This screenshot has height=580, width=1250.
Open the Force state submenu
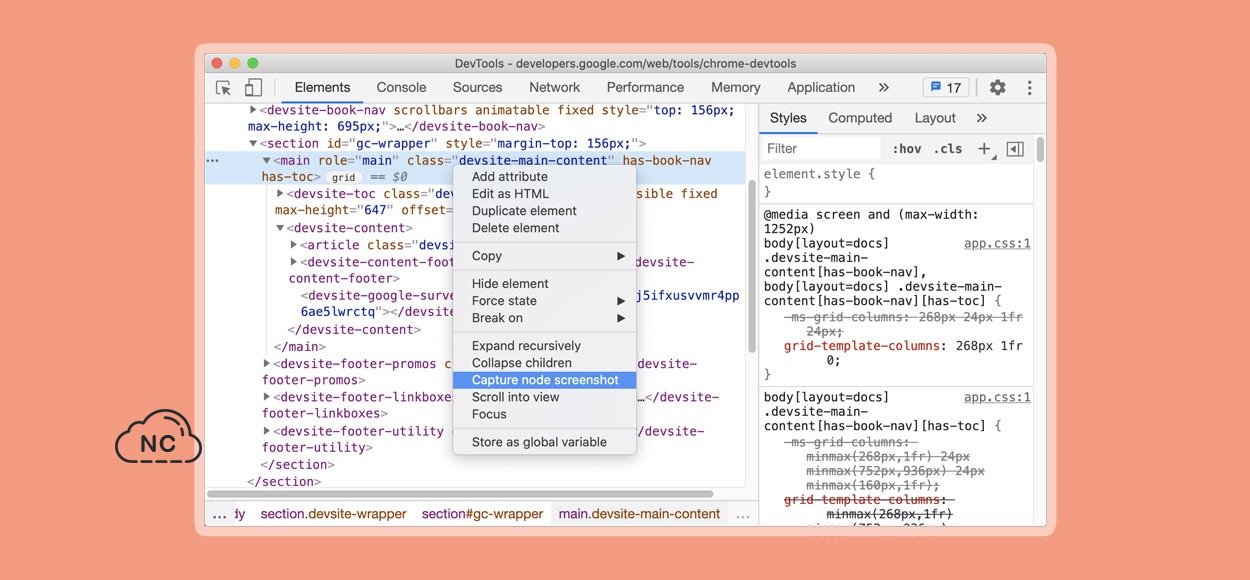coord(545,301)
